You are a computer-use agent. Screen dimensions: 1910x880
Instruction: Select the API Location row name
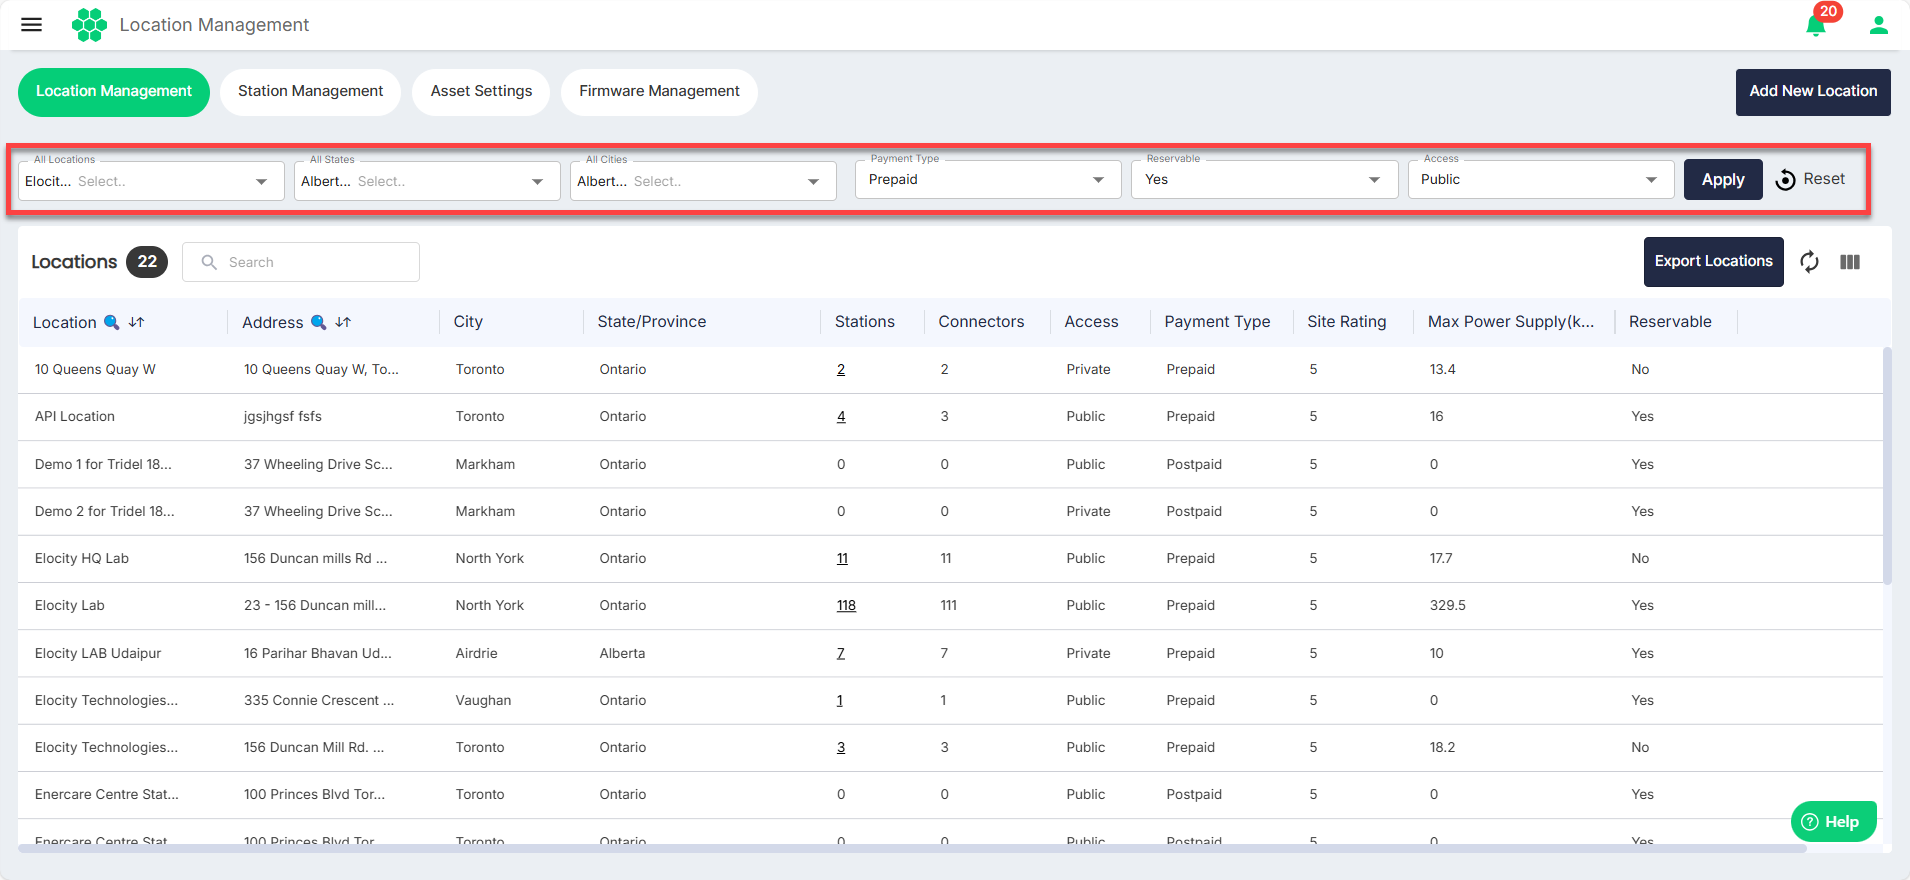pos(75,417)
